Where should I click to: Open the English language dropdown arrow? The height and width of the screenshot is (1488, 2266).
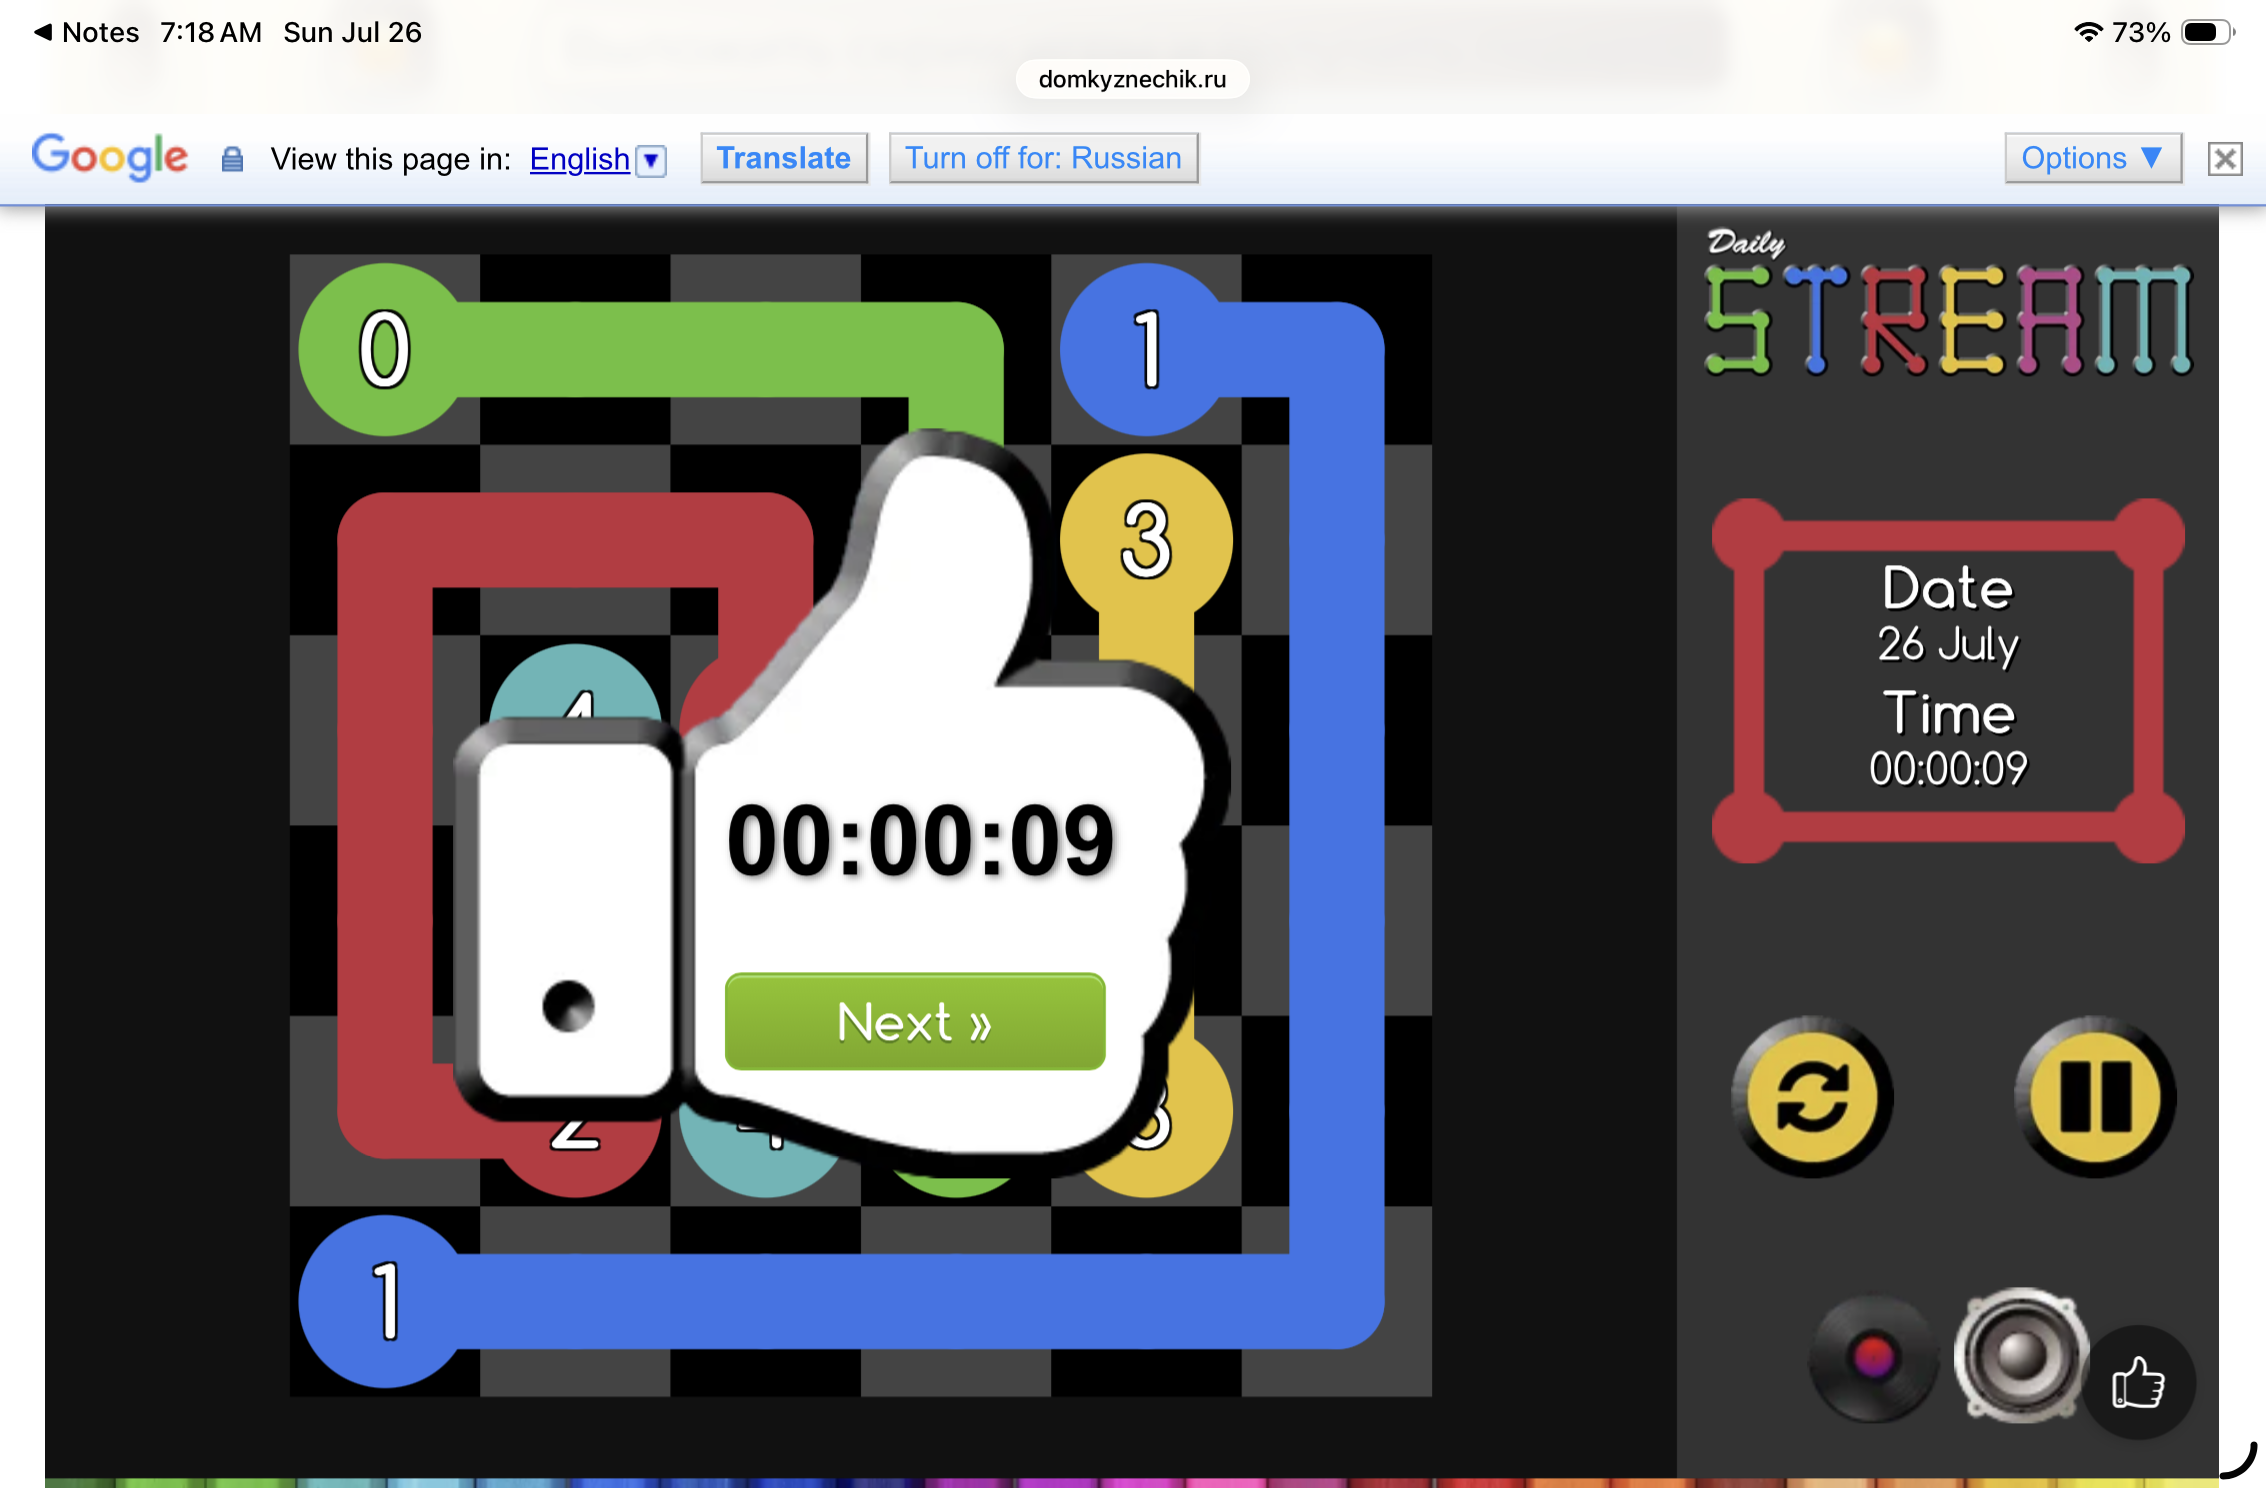tap(651, 160)
